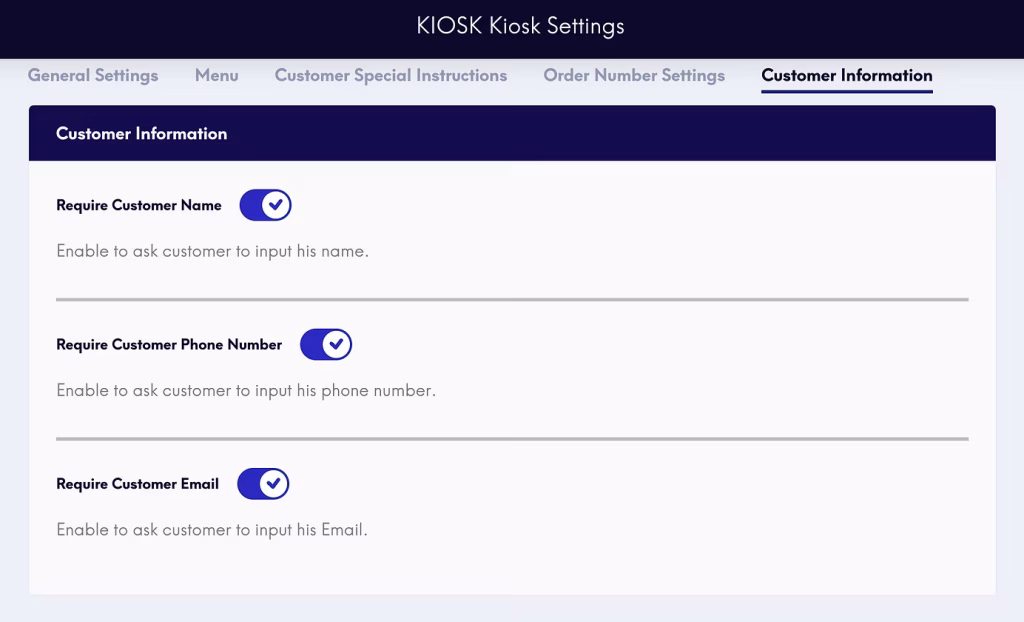
Task: Click the description about inputting phone number
Action: [246, 391]
